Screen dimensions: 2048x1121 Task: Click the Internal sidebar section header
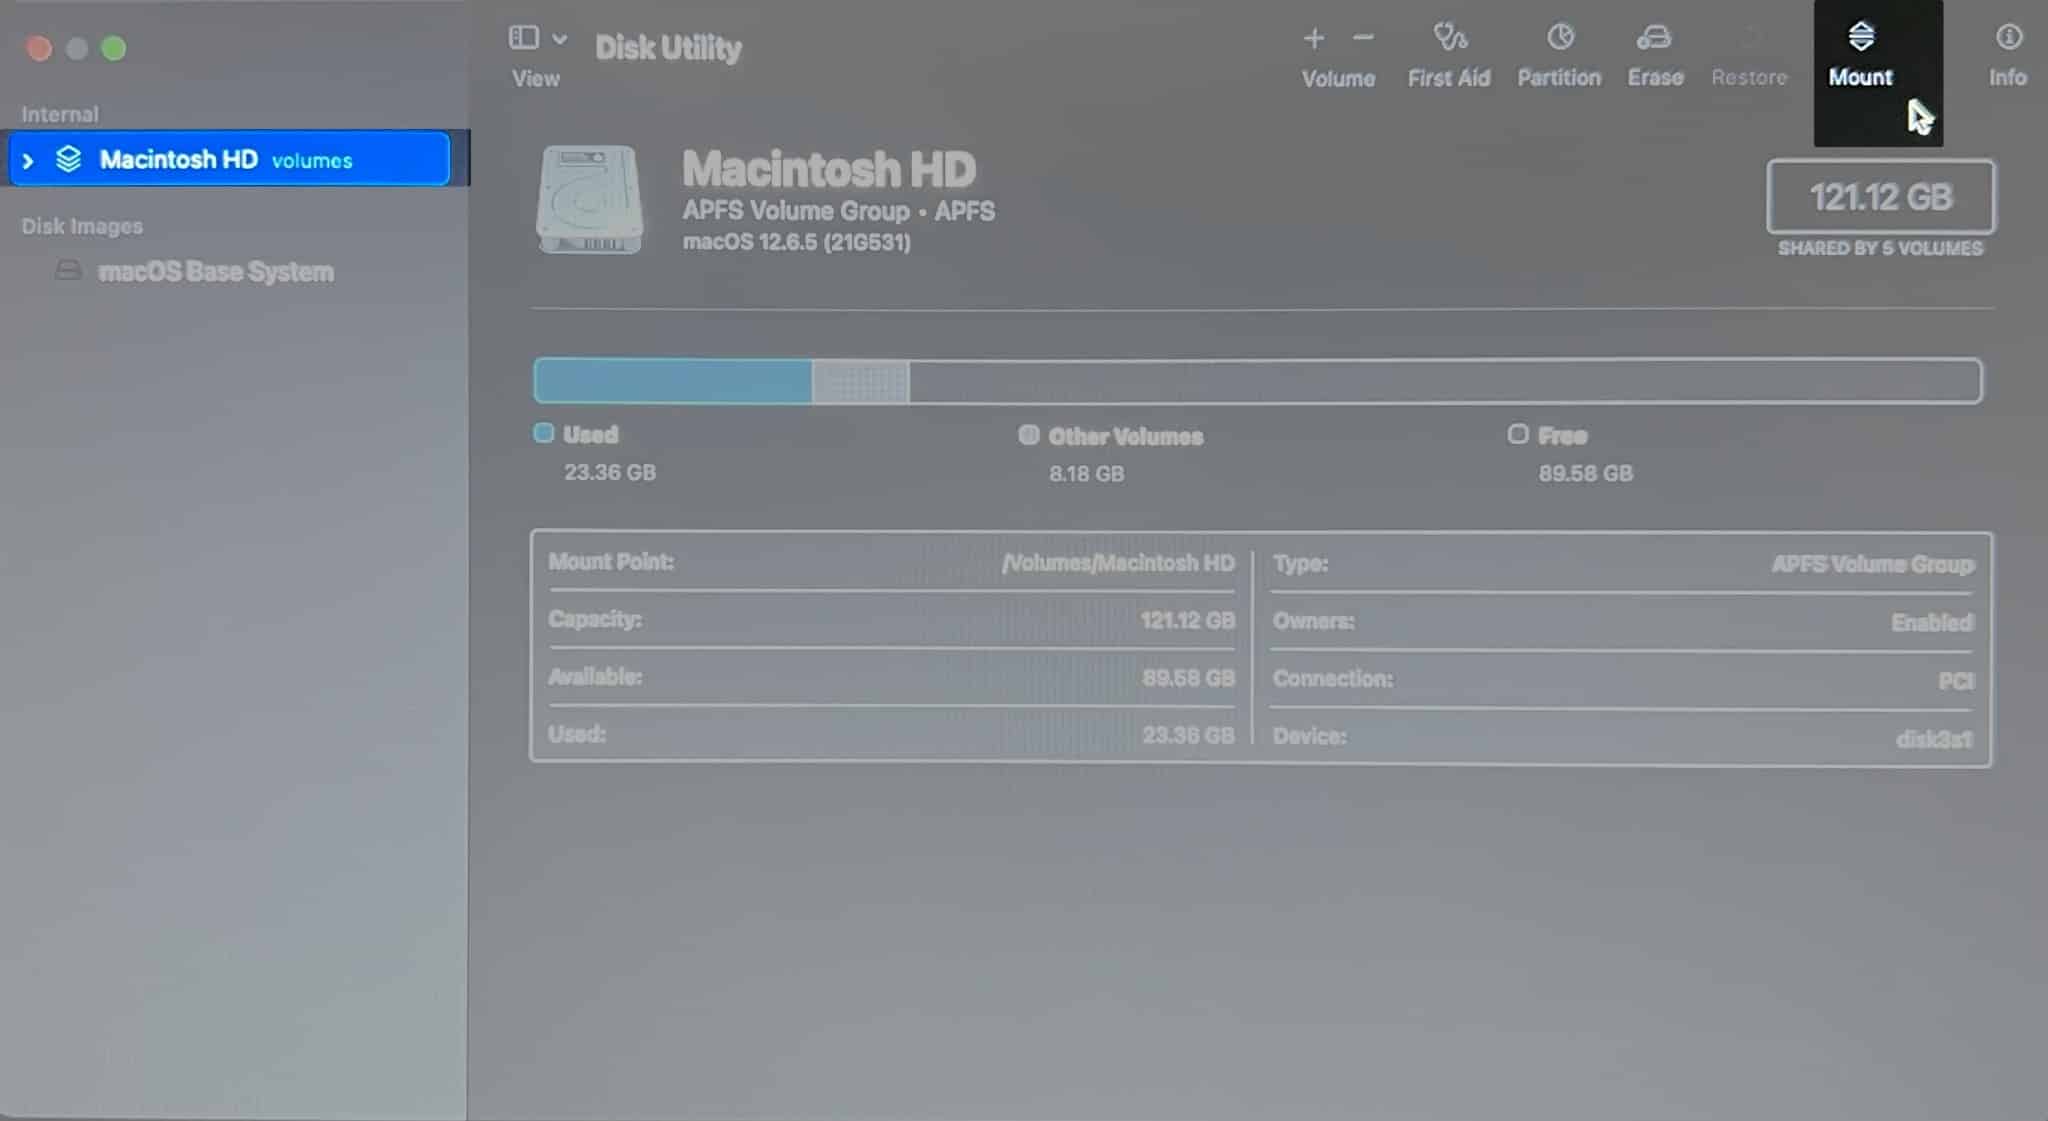[x=60, y=114]
